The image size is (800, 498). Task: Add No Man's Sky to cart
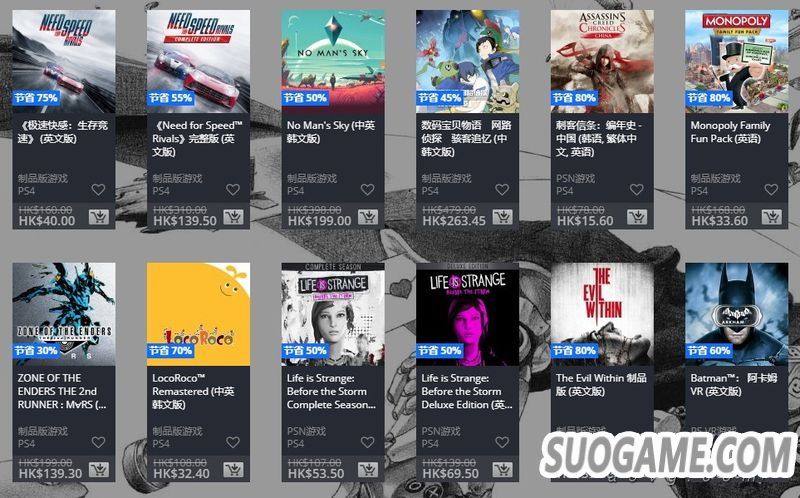point(367,217)
